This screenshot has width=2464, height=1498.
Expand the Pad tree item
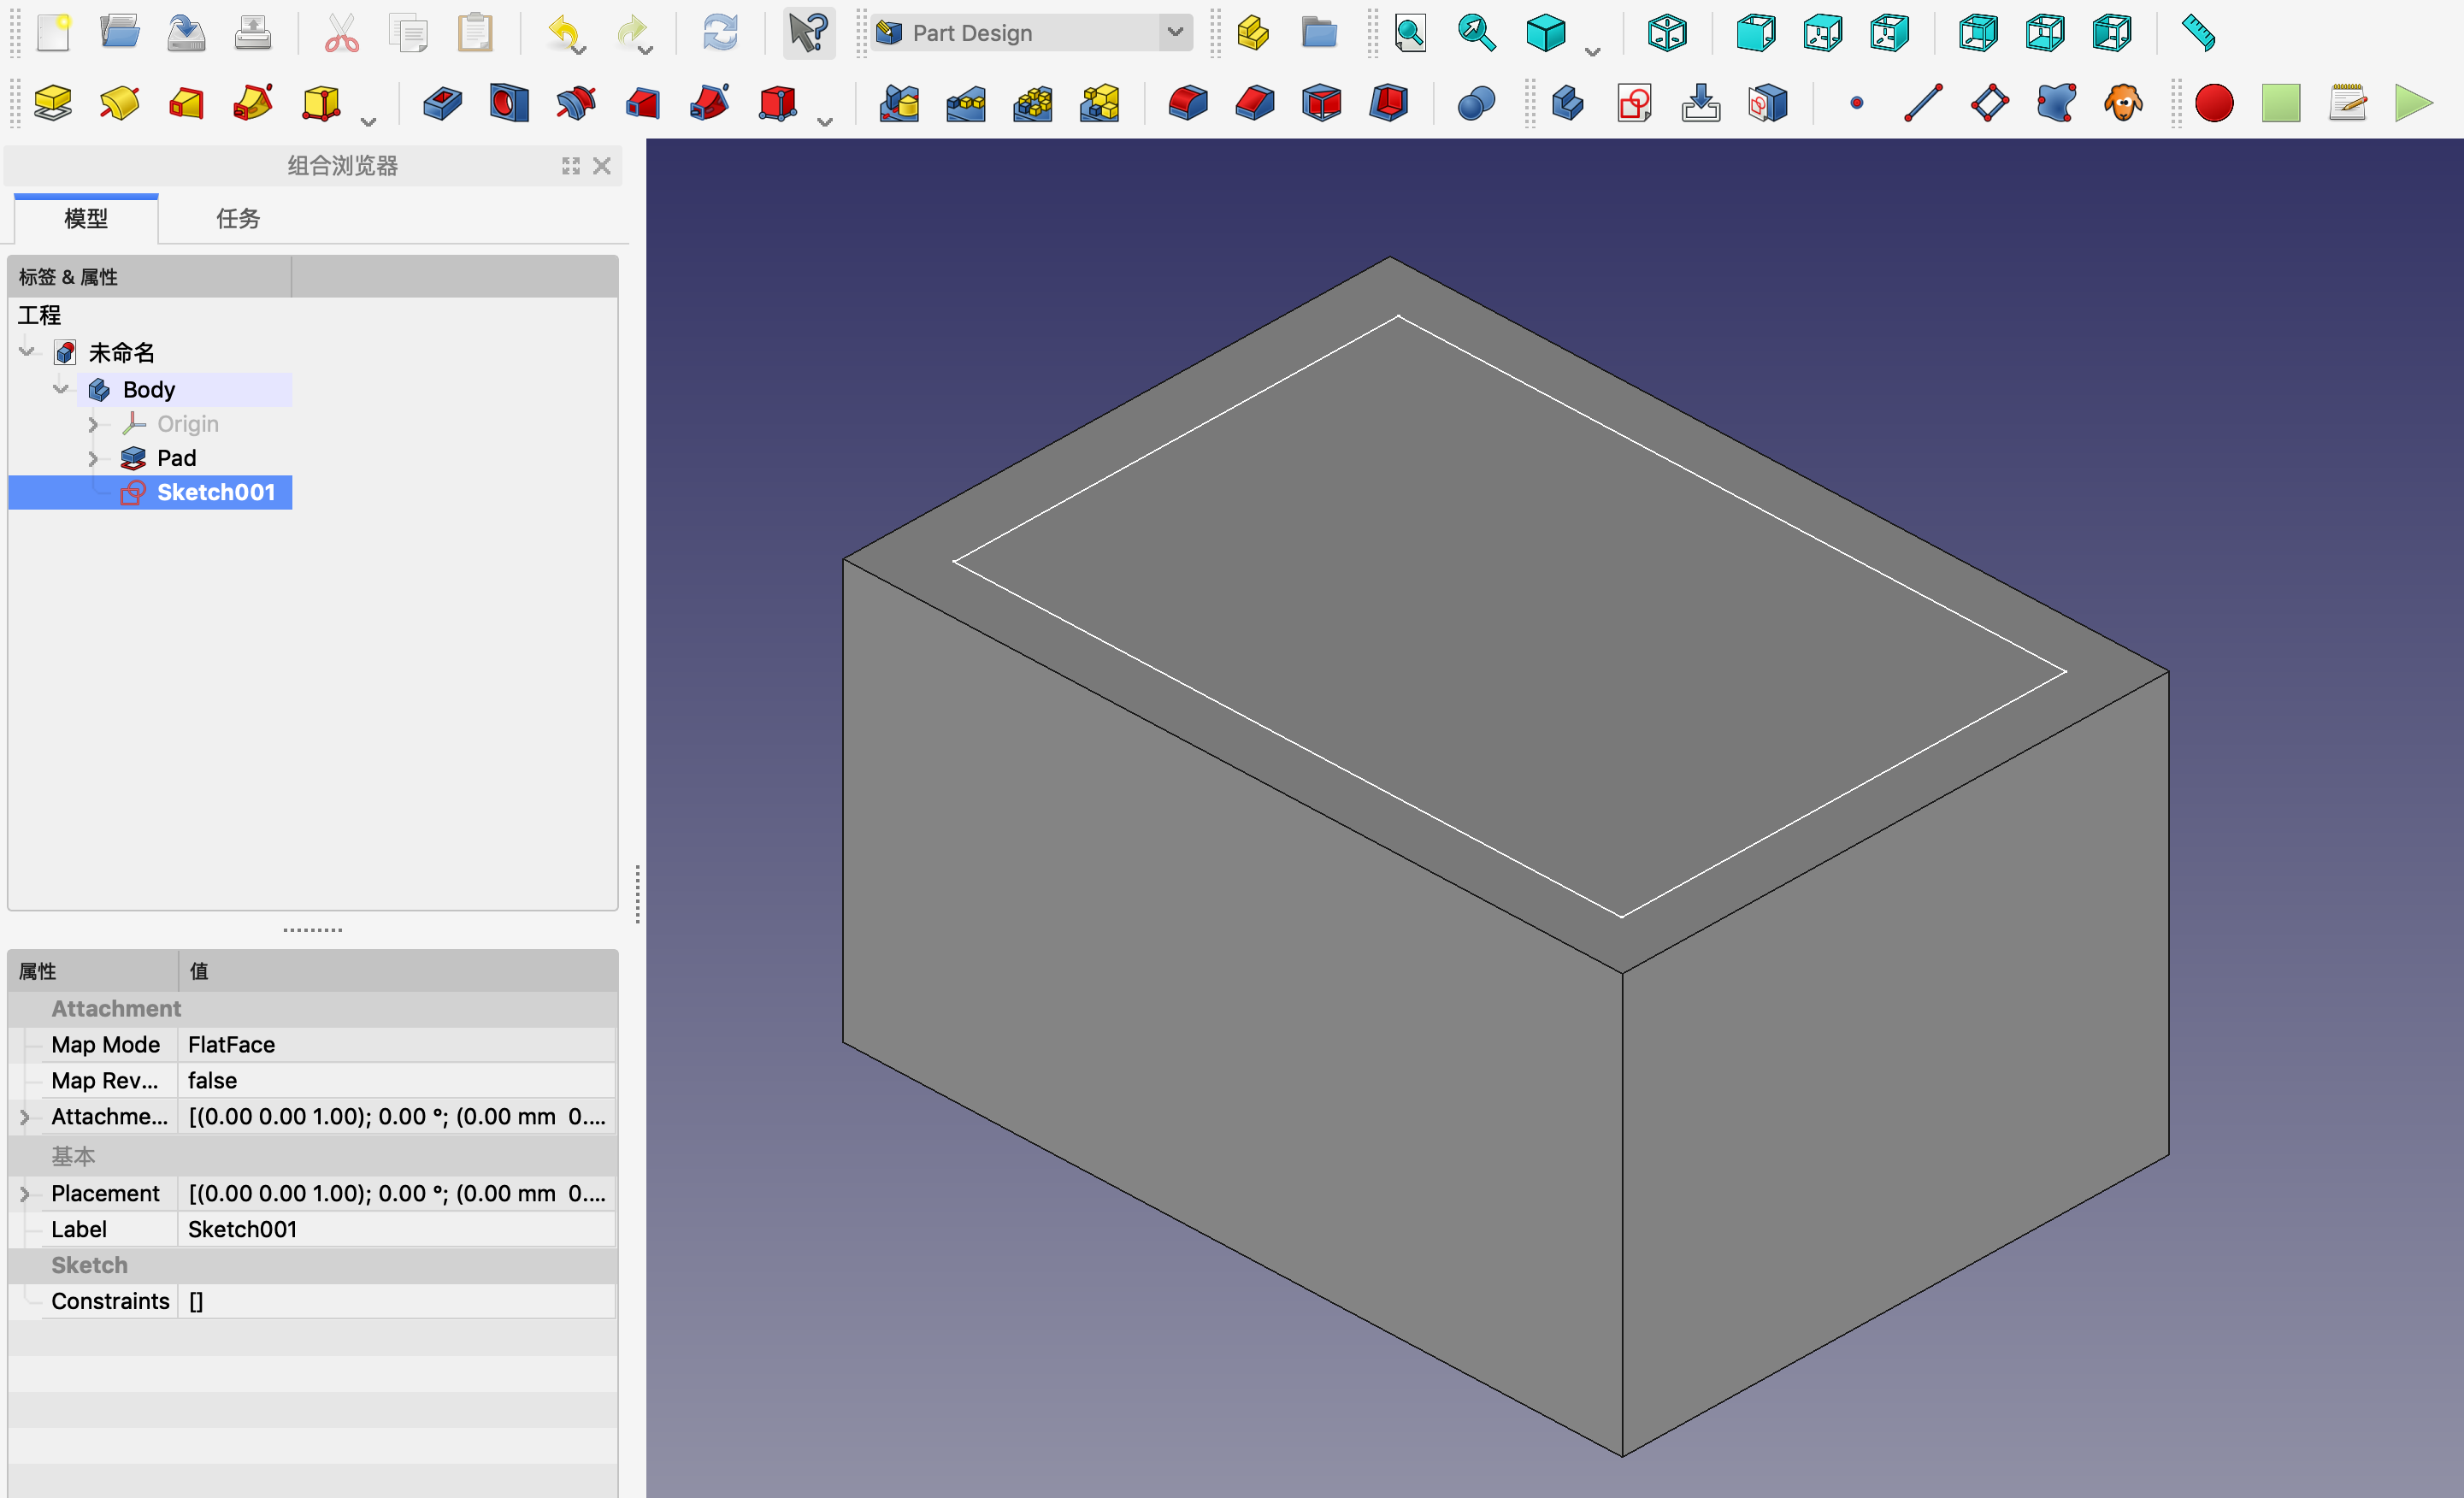(x=93, y=459)
